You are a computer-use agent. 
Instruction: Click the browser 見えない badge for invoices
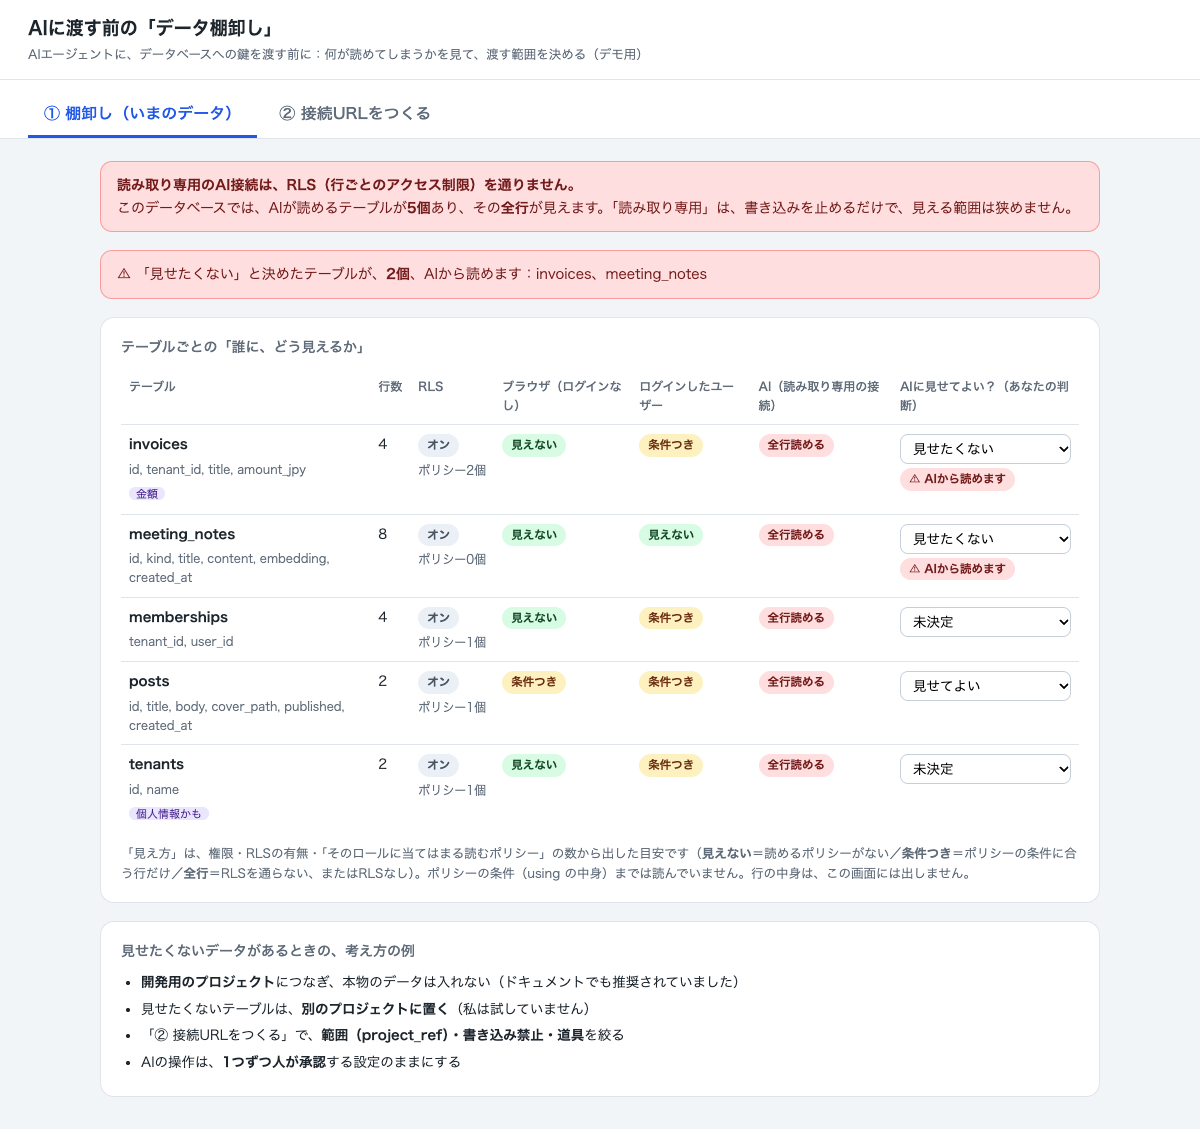pos(534,445)
